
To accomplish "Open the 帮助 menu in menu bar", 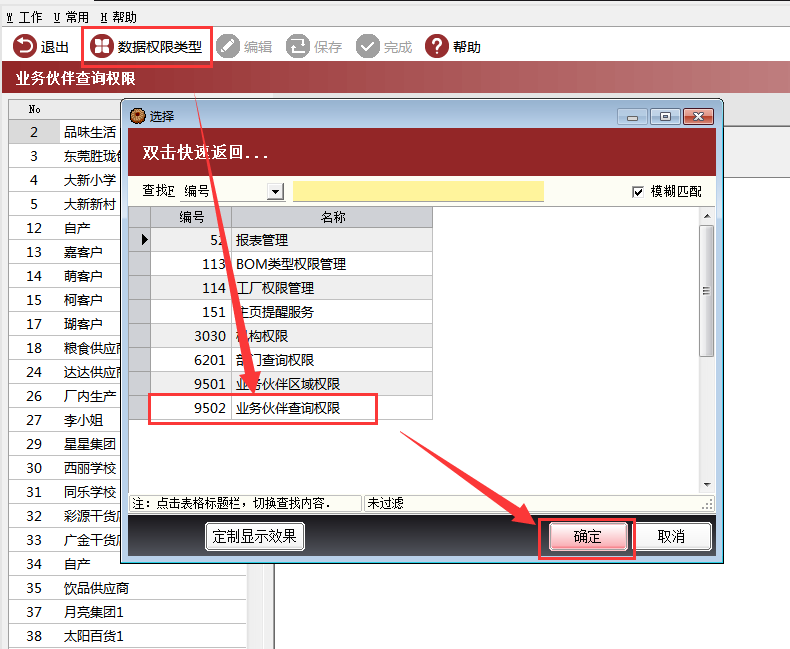I will click(118, 17).
